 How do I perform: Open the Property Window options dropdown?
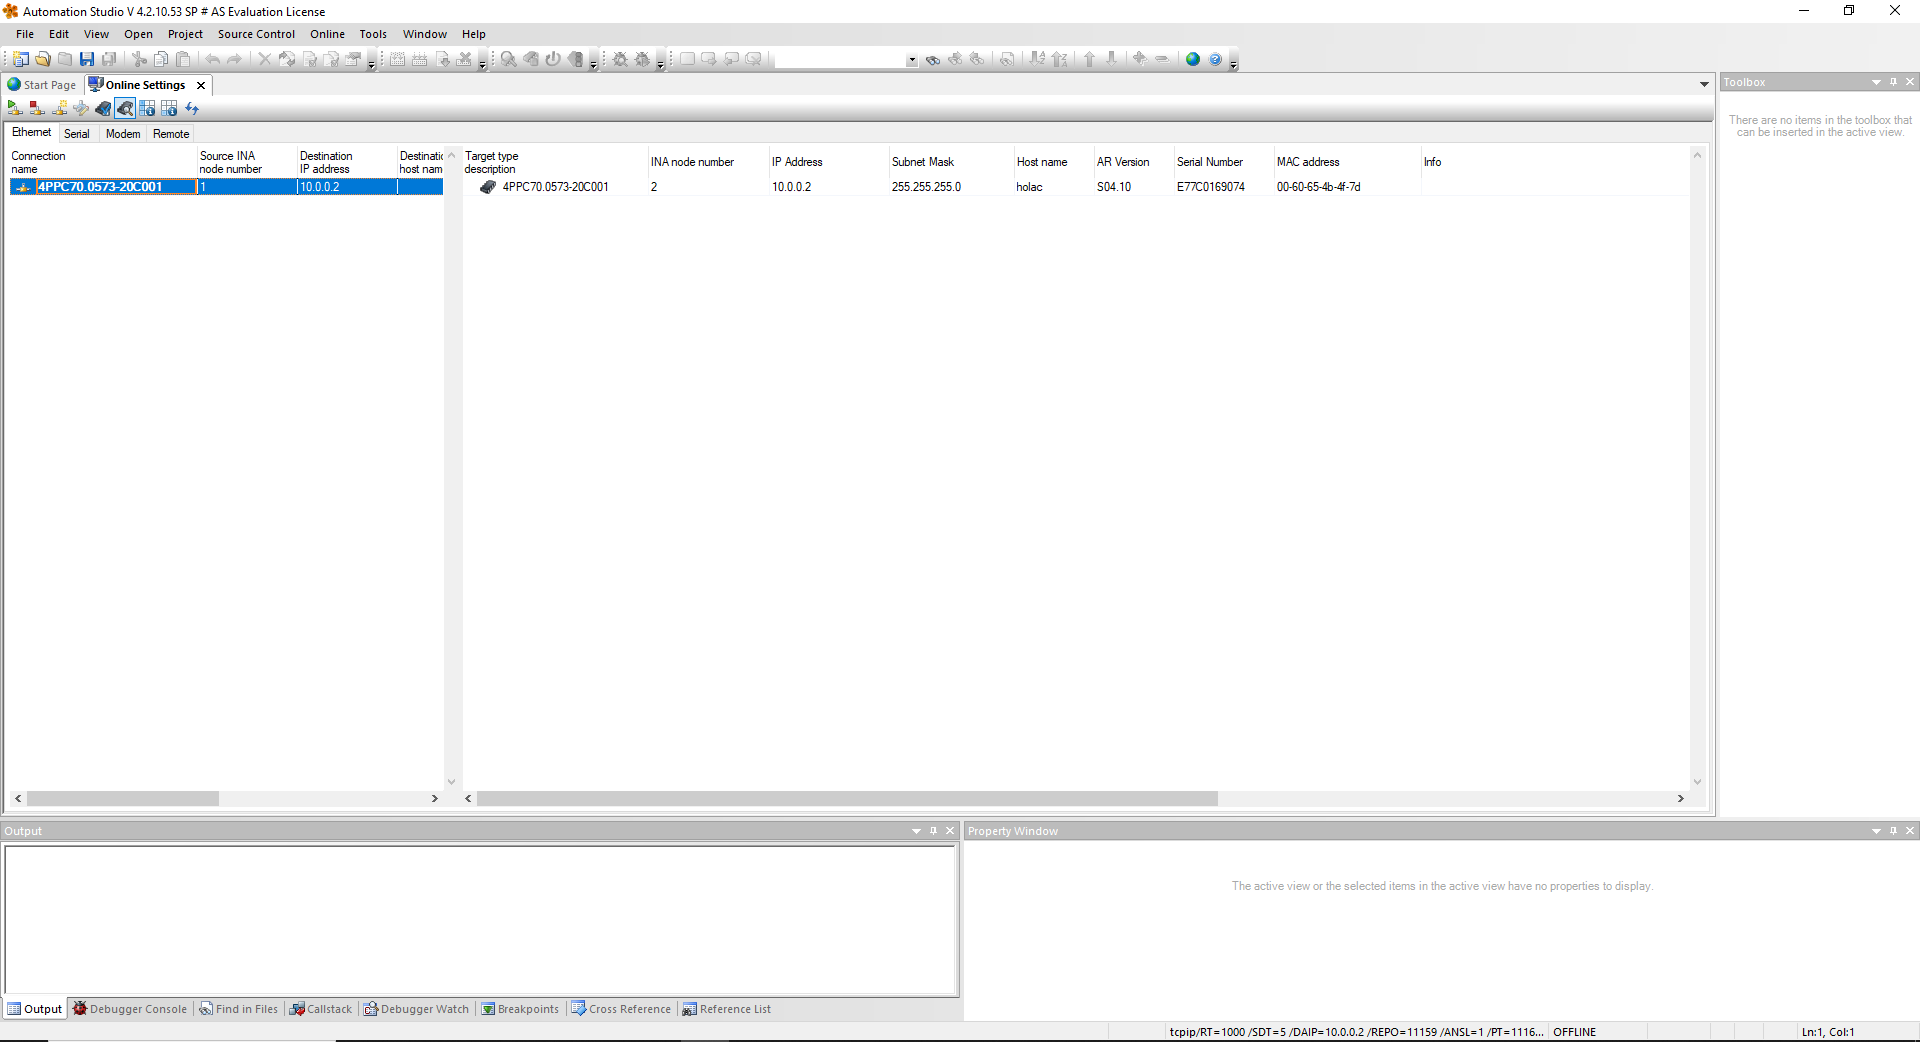coord(1876,831)
